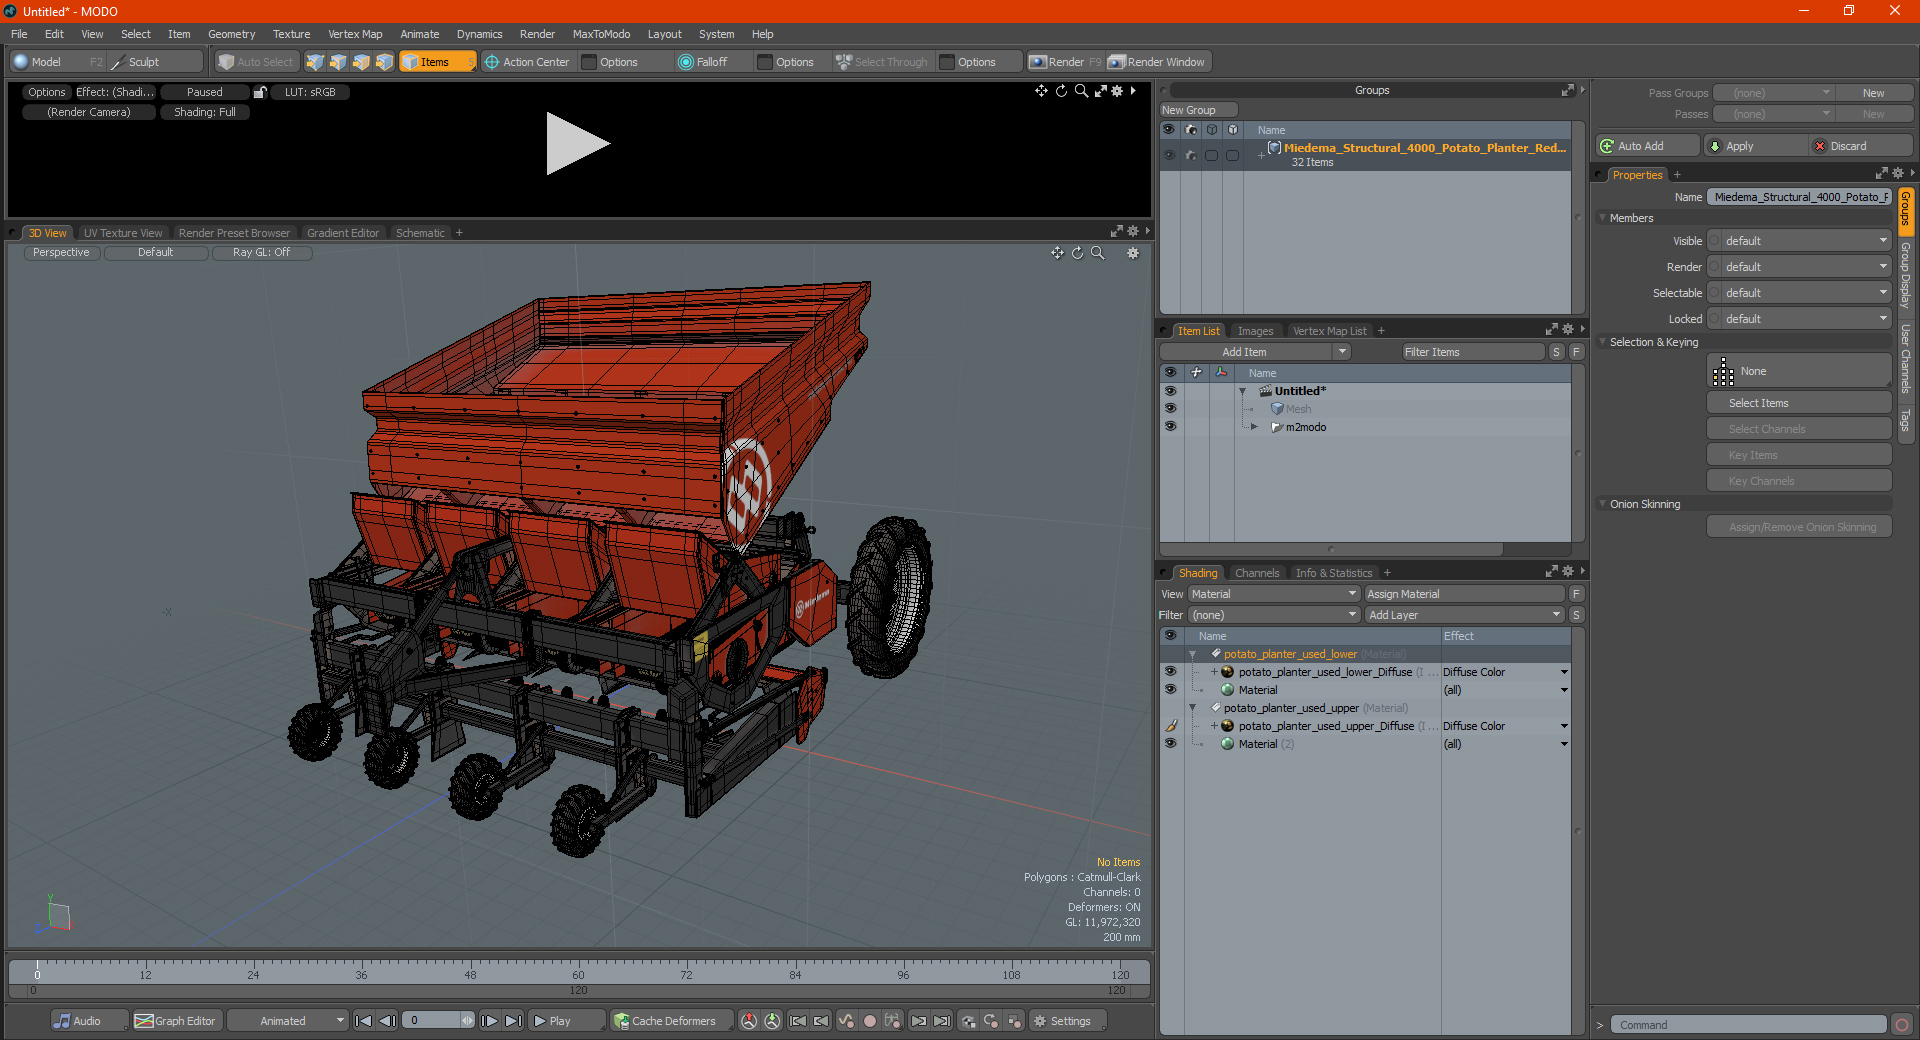The height and width of the screenshot is (1040, 1920).
Task: Open Locked dropdown
Action: tap(1800, 319)
